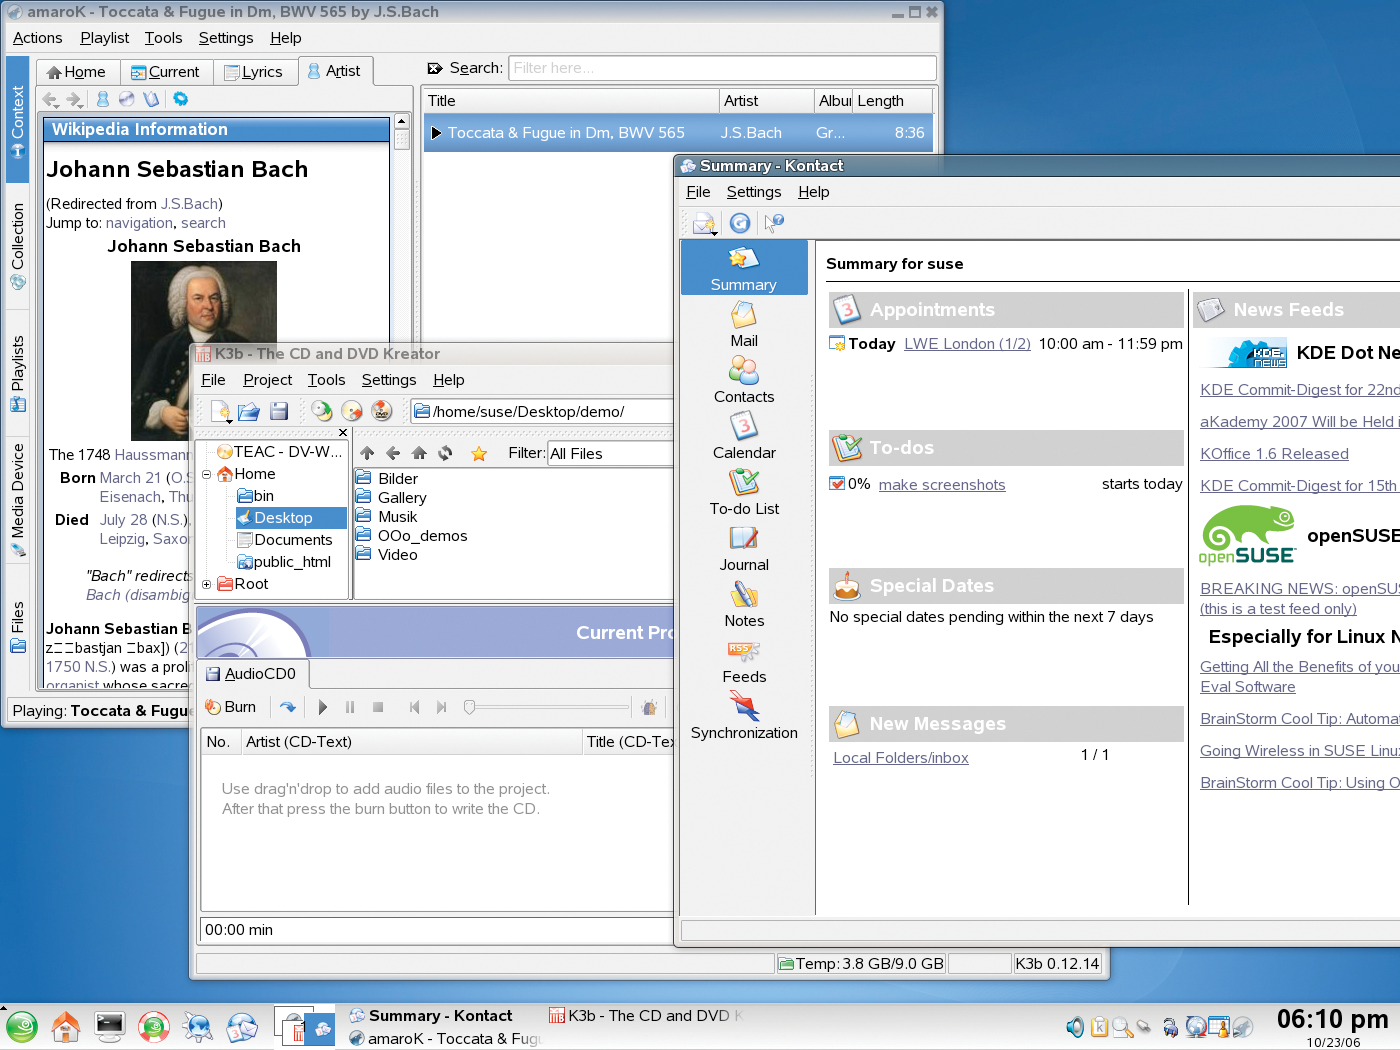Click the K3b copy CD toolbar icon
The width and height of the screenshot is (1400, 1050).
(322, 411)
